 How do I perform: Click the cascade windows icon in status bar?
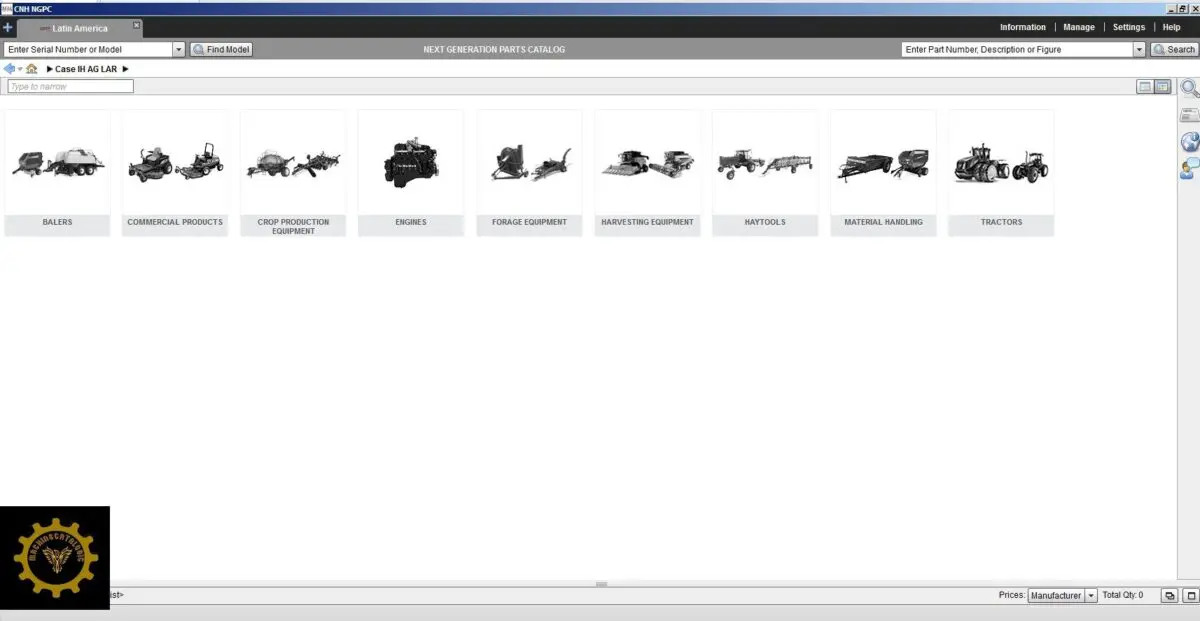(x=1168, y=595)
